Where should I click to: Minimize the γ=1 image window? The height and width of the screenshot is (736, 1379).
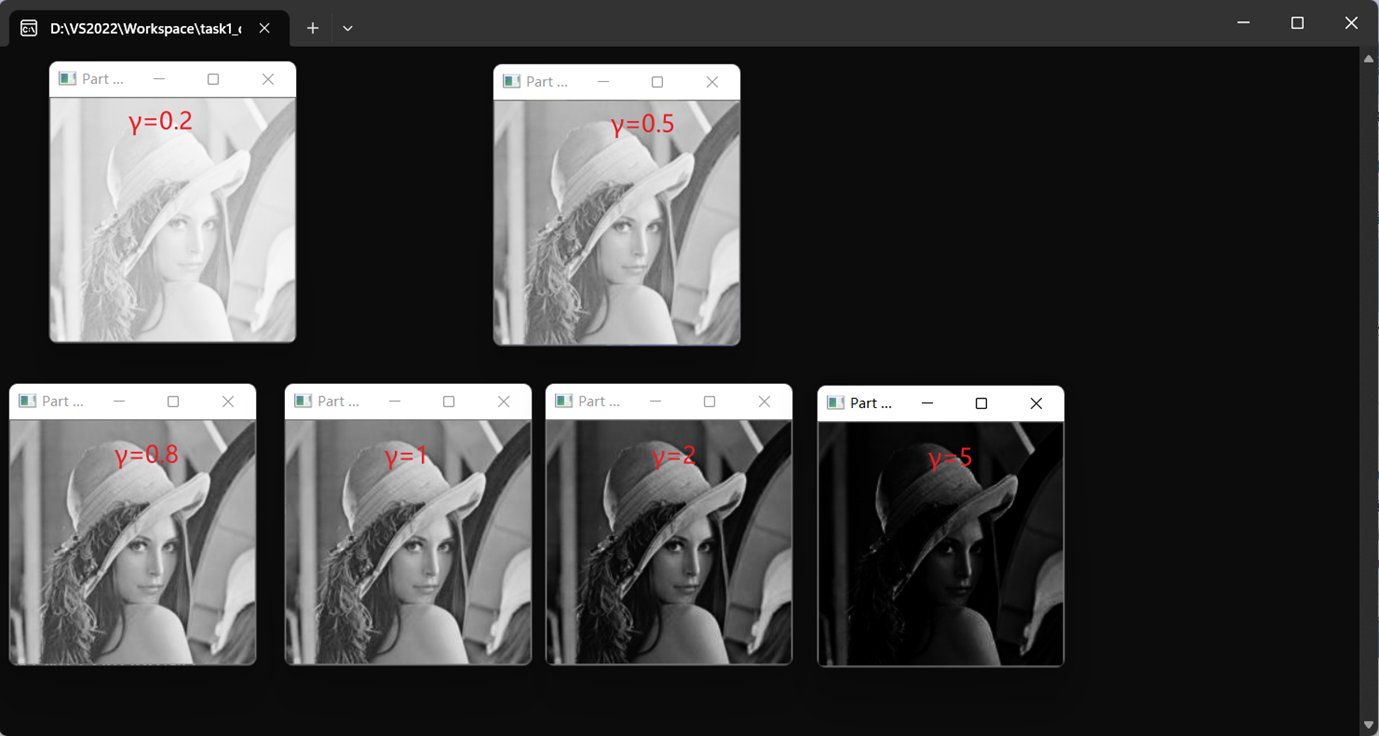[x=394, y=401]
